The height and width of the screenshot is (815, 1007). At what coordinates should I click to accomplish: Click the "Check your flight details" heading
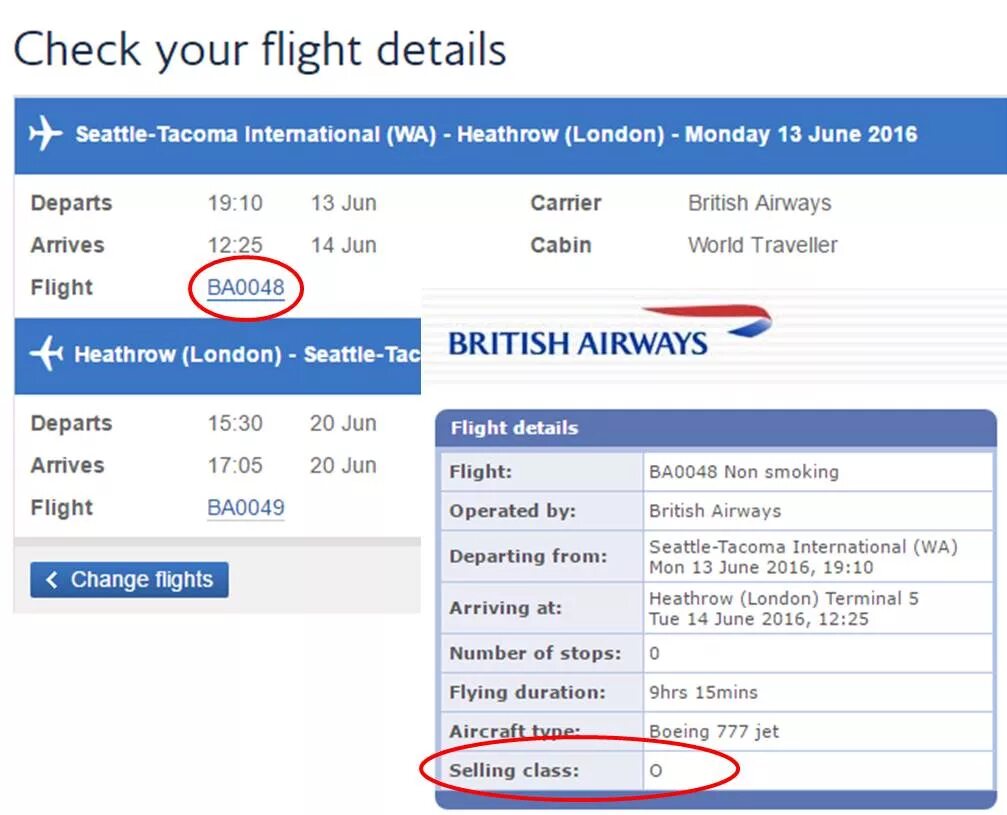(x=260, y=49)
